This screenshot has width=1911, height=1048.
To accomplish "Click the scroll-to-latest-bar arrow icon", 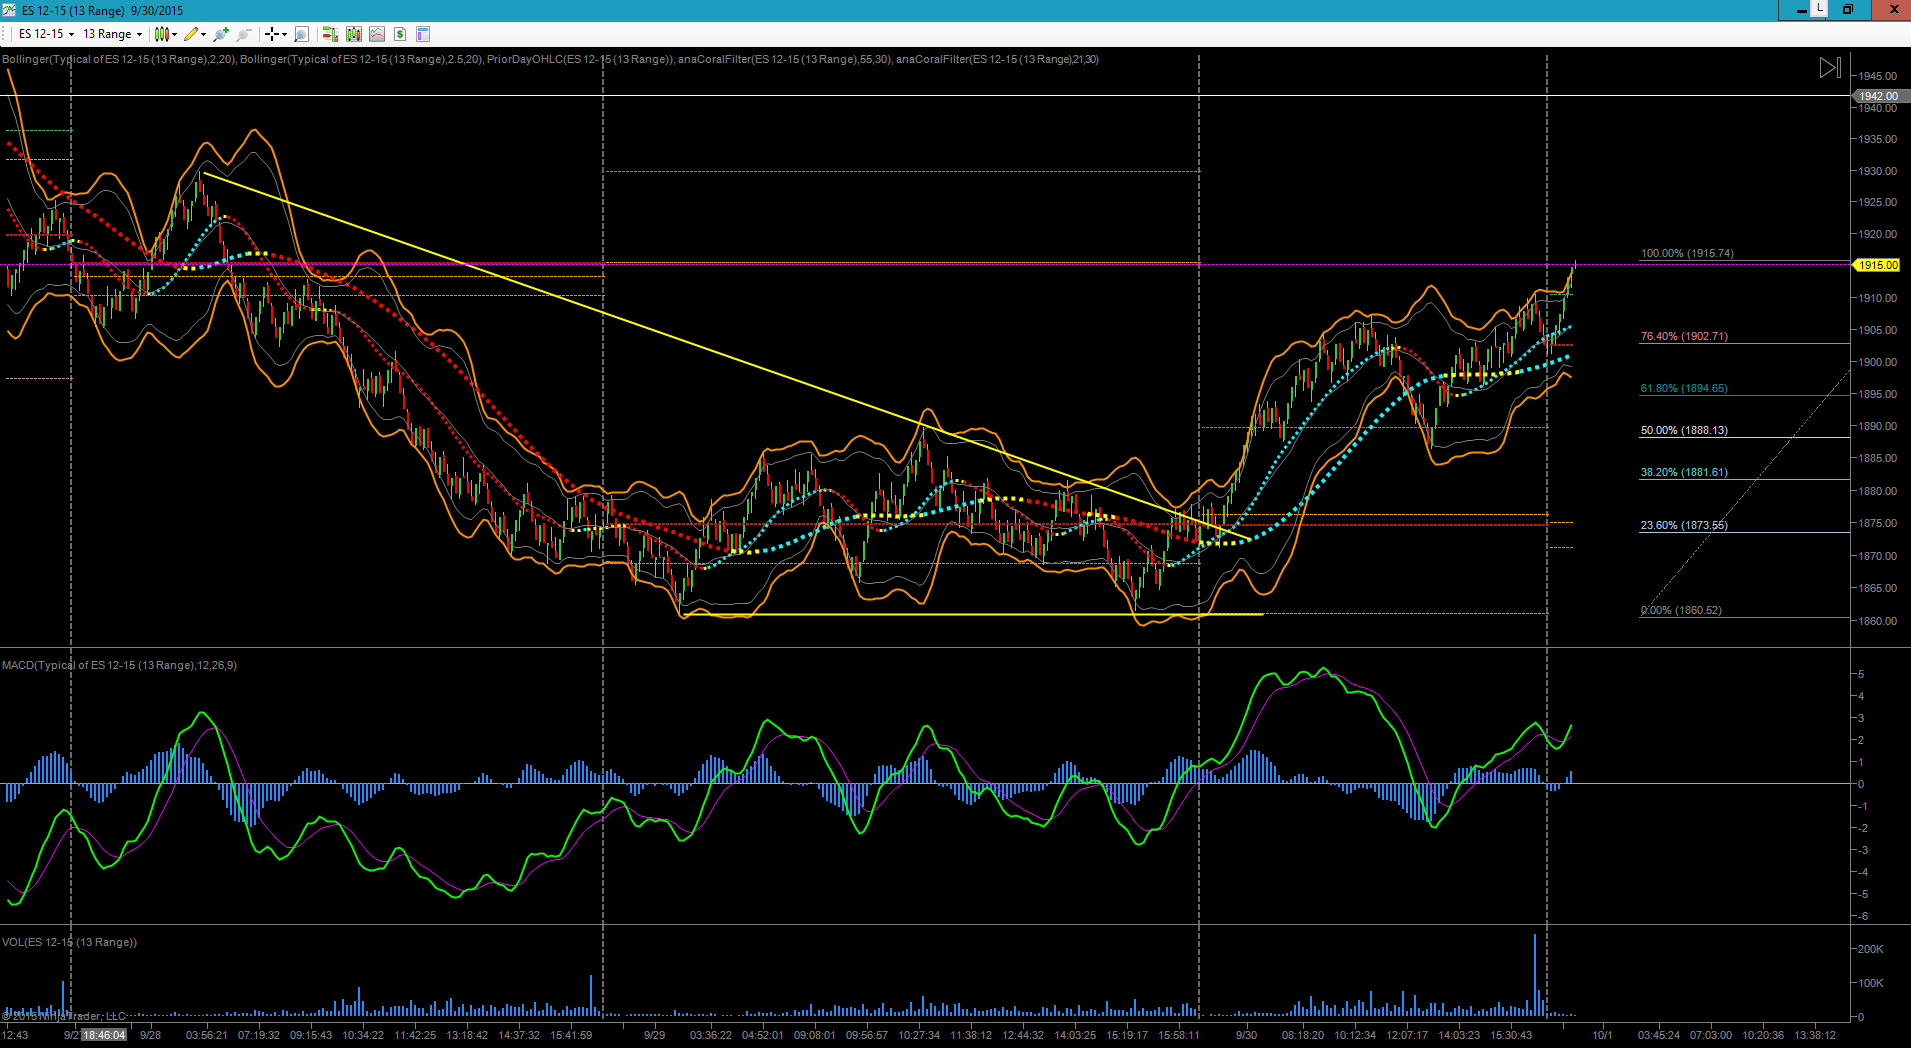I will [1829, 68].
